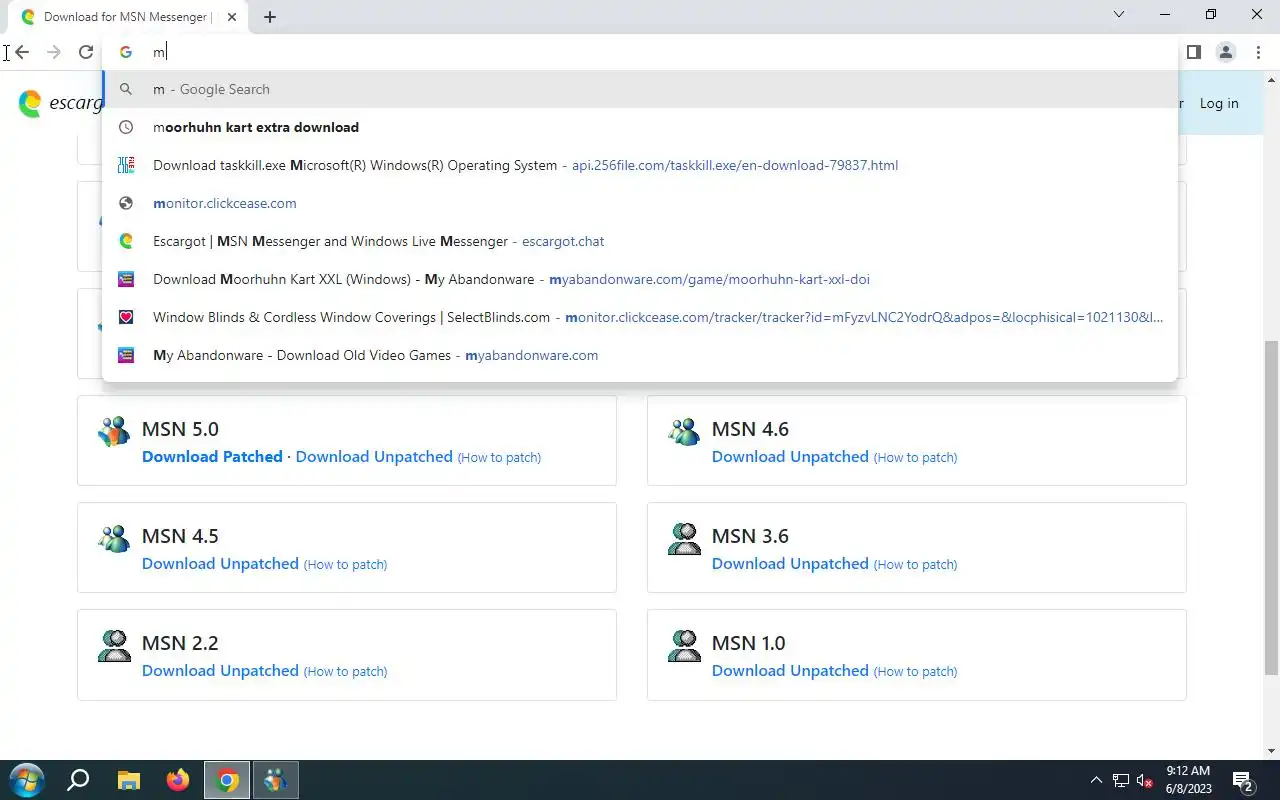Open the Chrome side panel icon
Screen dimensions: 1280x800
(1193, 52)
